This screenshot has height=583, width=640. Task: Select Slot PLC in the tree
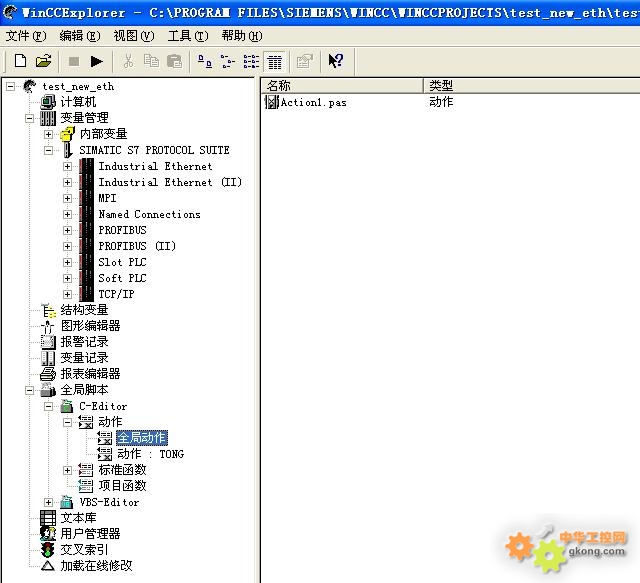point(122,262)
